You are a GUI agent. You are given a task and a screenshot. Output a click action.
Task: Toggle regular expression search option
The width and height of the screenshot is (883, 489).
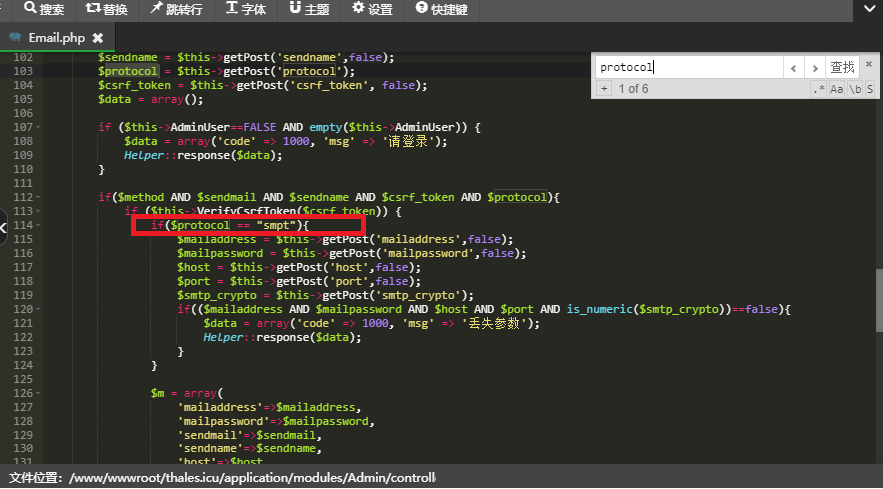820,89
